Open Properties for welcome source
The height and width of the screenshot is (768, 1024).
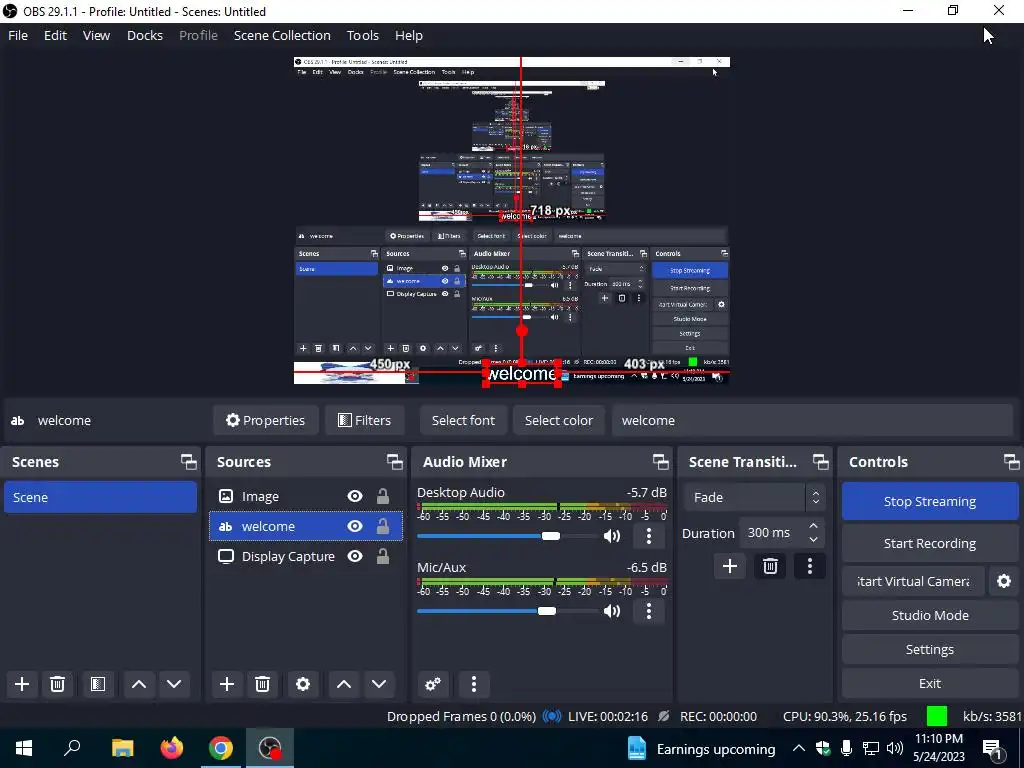[265, 420]
